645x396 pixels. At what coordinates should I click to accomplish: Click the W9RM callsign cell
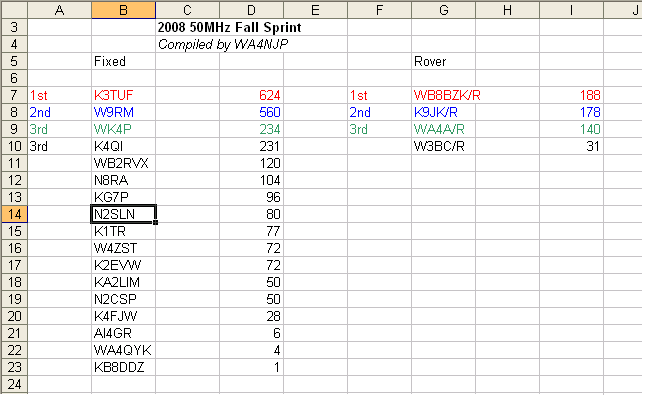pos(123,112)
